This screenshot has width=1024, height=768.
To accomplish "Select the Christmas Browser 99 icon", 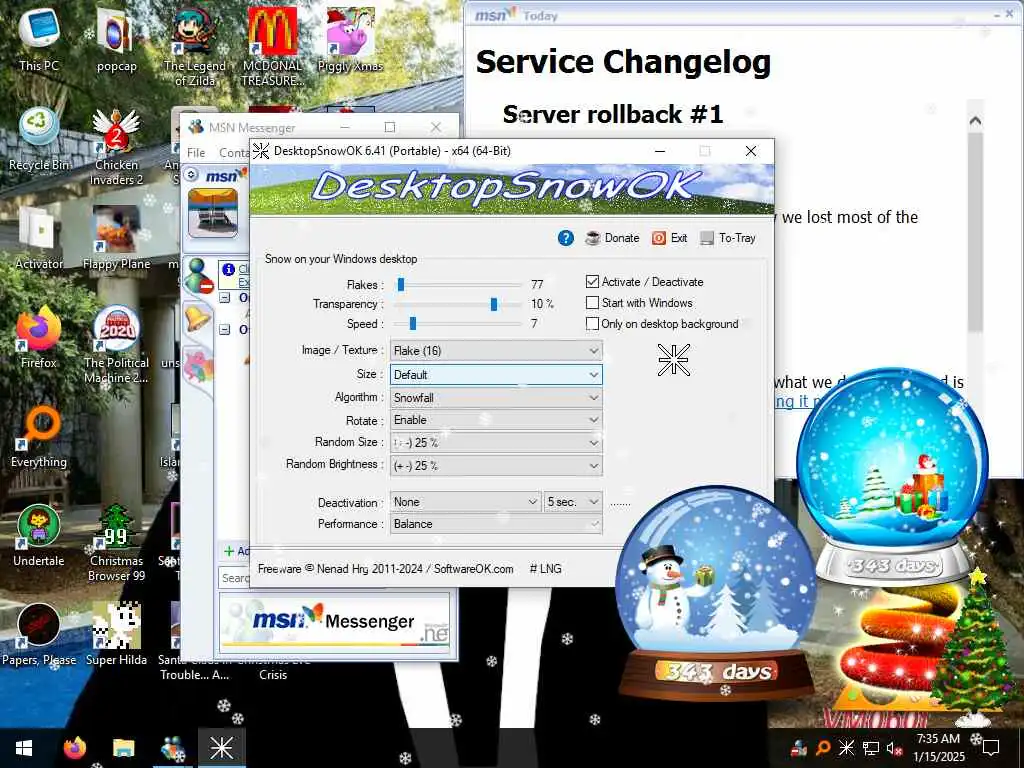I will tap(116, 542).
